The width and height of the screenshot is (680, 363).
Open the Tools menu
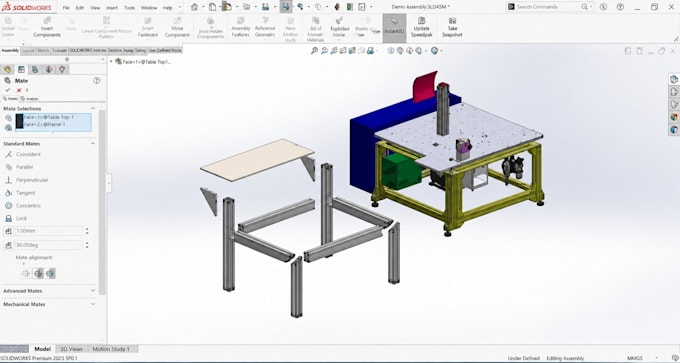(x=129, y=8)
